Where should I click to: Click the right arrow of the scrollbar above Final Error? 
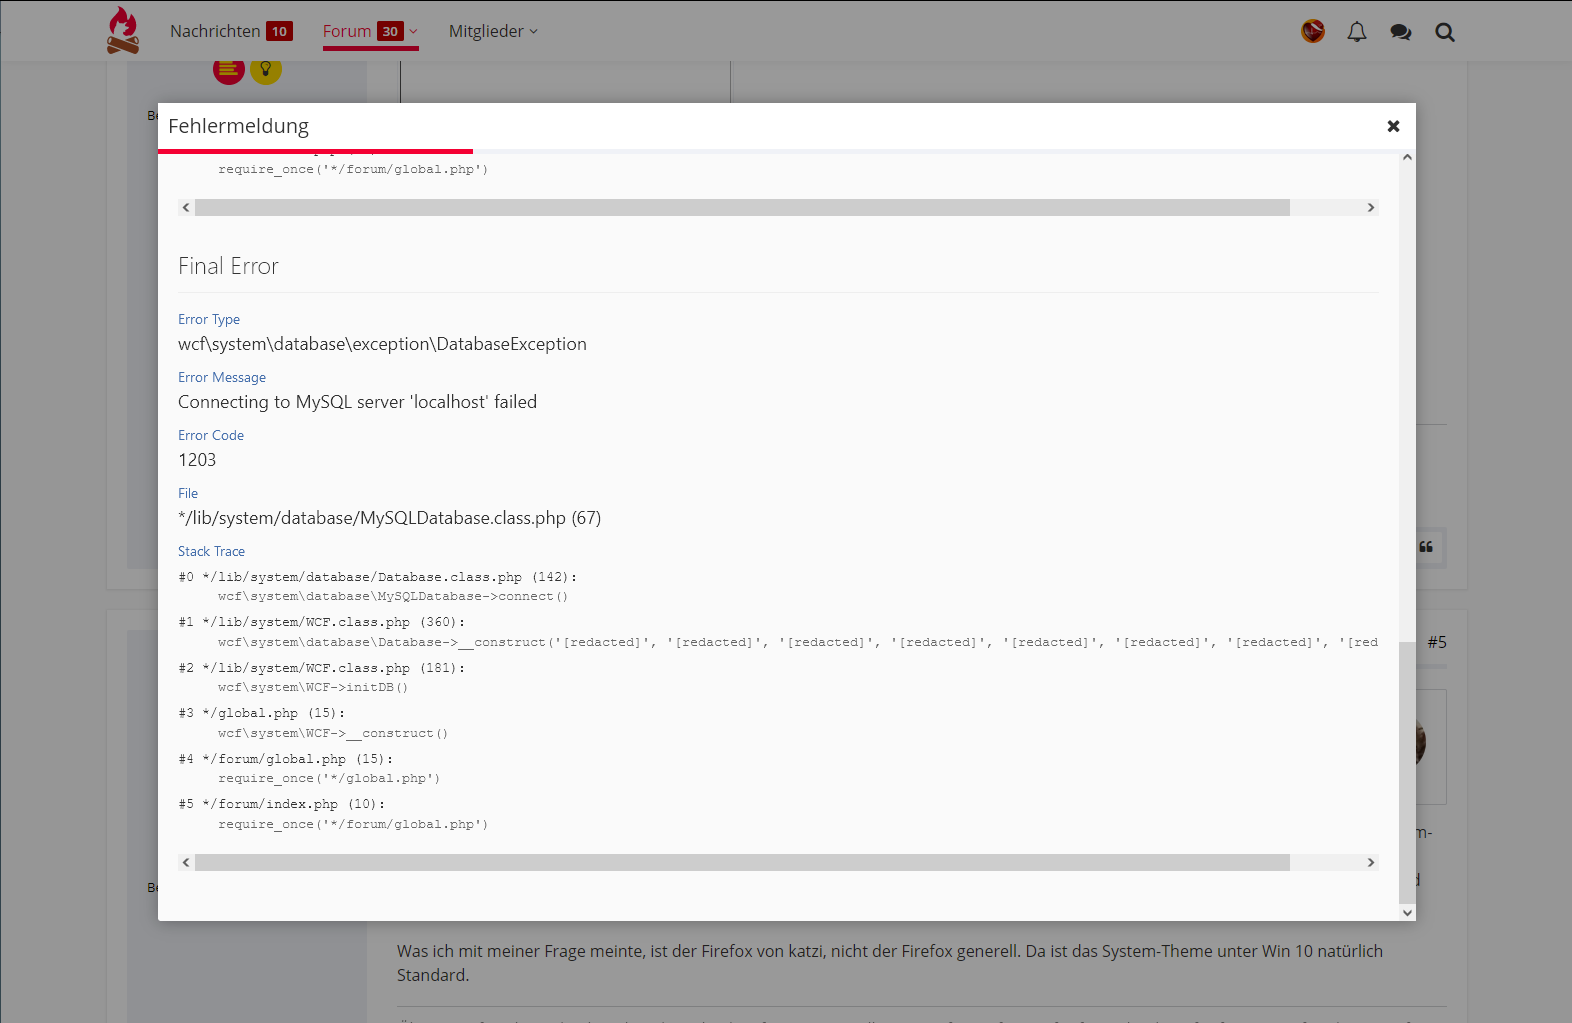[1371, 208]
